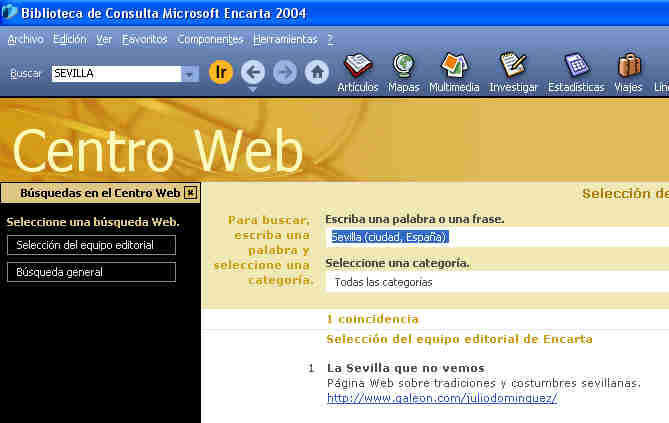Screen dimensions: 669x423
Task: Open the Archivo menu
Action: click(x=25, y=39)
